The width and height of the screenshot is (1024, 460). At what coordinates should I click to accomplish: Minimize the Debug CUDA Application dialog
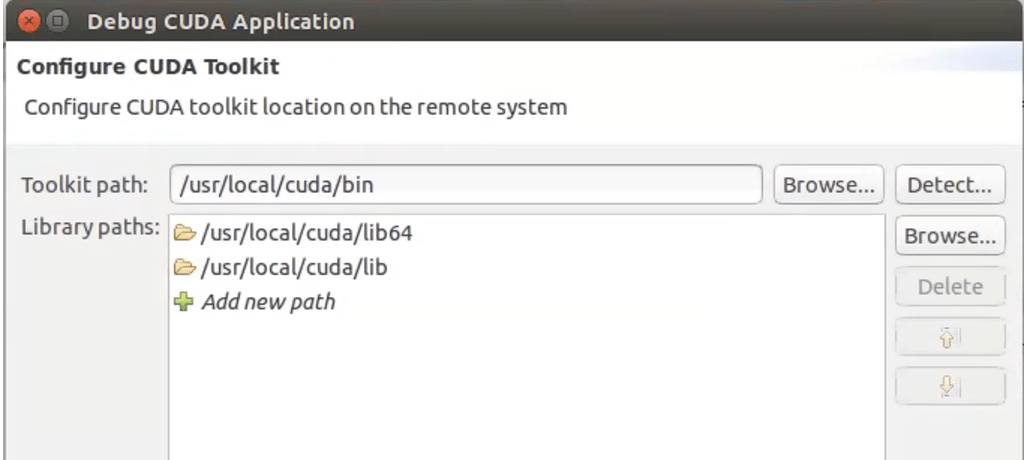coord(59,20)
